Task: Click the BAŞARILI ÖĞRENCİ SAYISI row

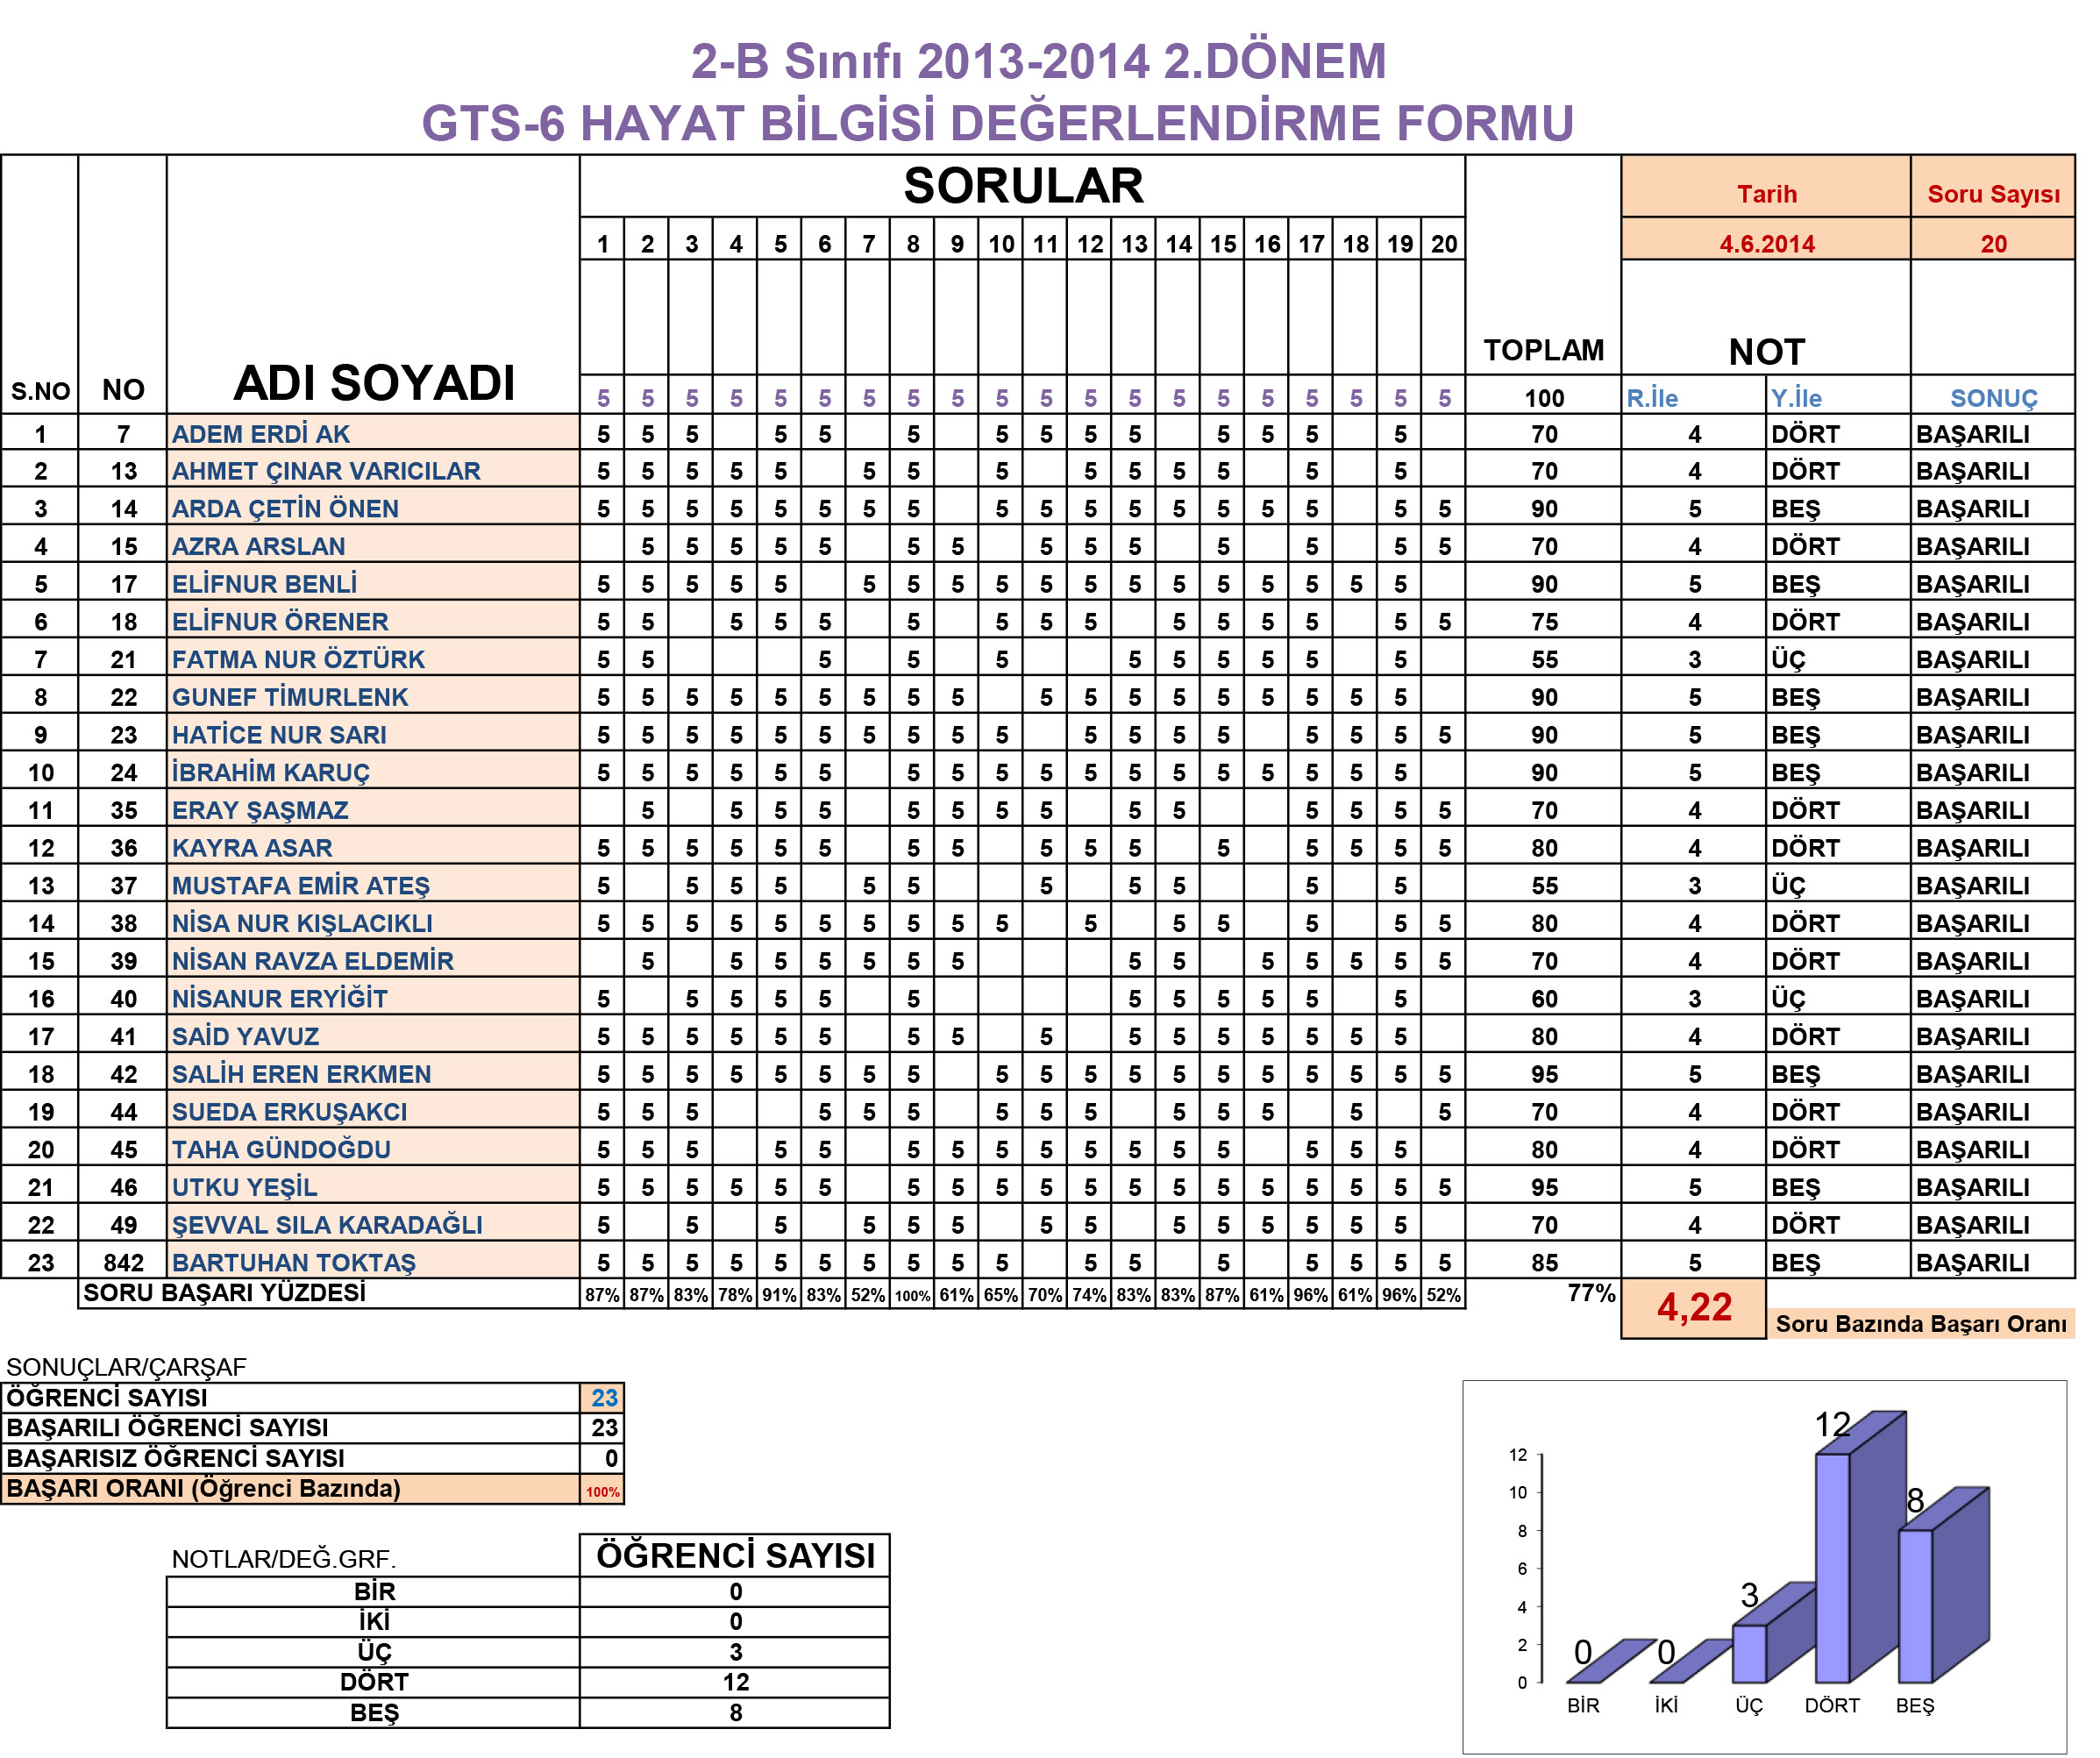Action: tap(313, 1428)
